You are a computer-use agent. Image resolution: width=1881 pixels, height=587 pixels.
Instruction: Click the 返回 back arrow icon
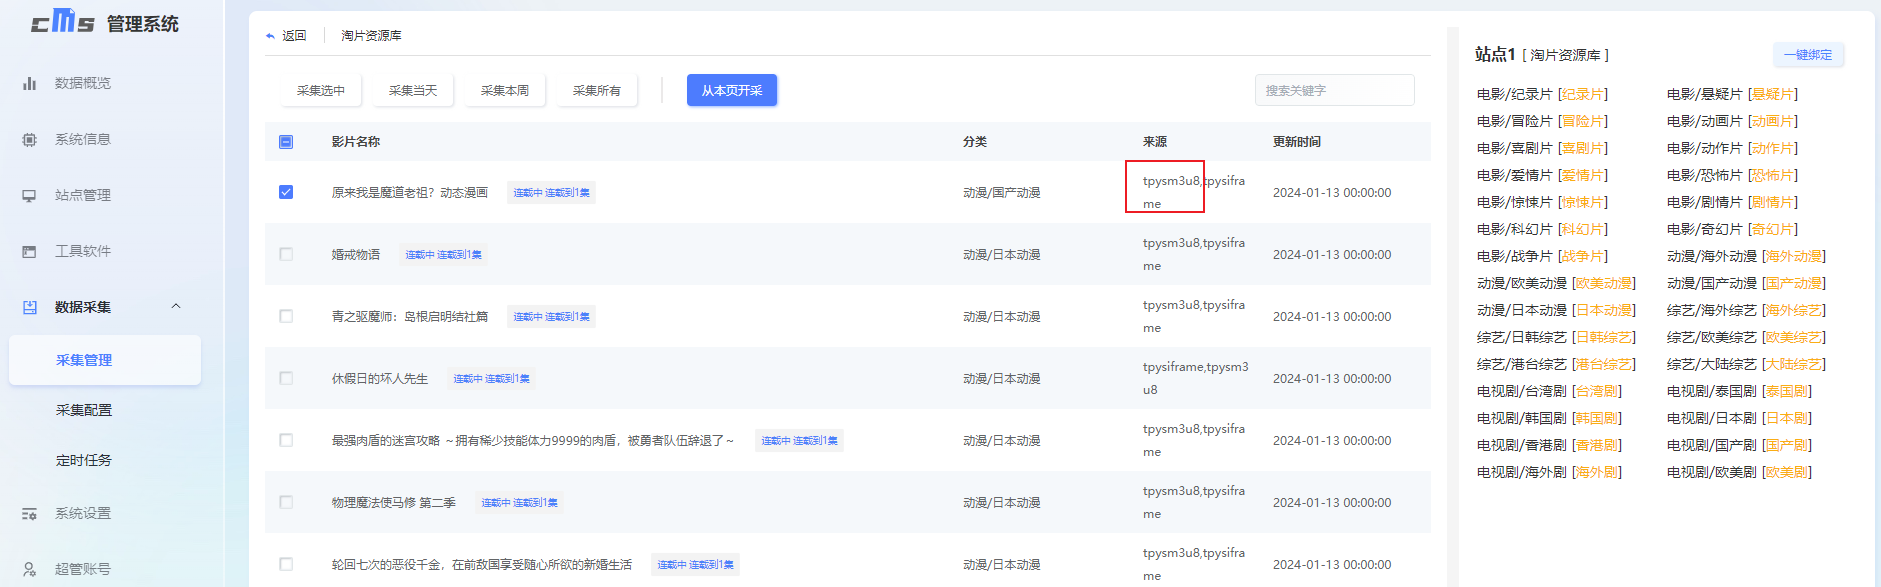click(270, 36)
